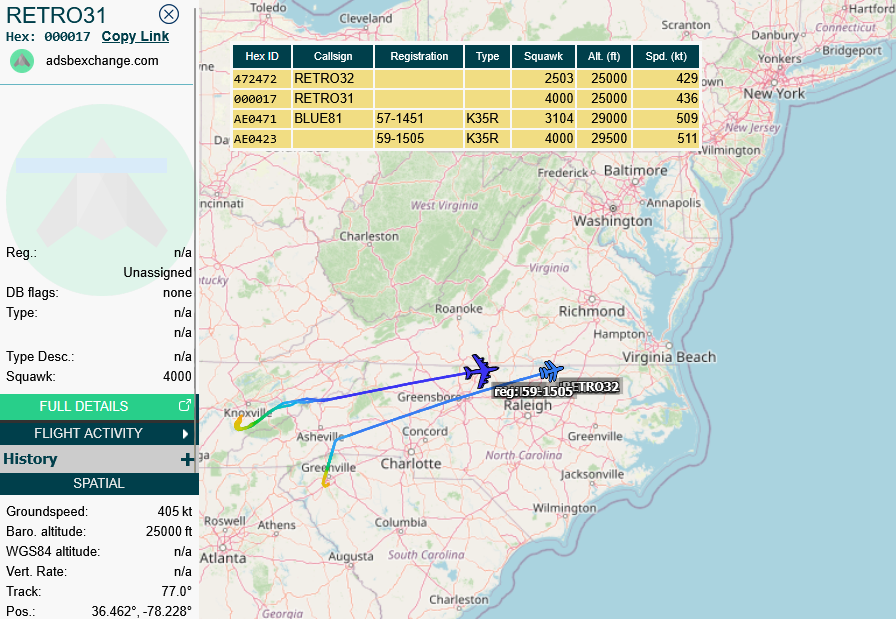Click the Richmond label on map

tap(591, 312)
